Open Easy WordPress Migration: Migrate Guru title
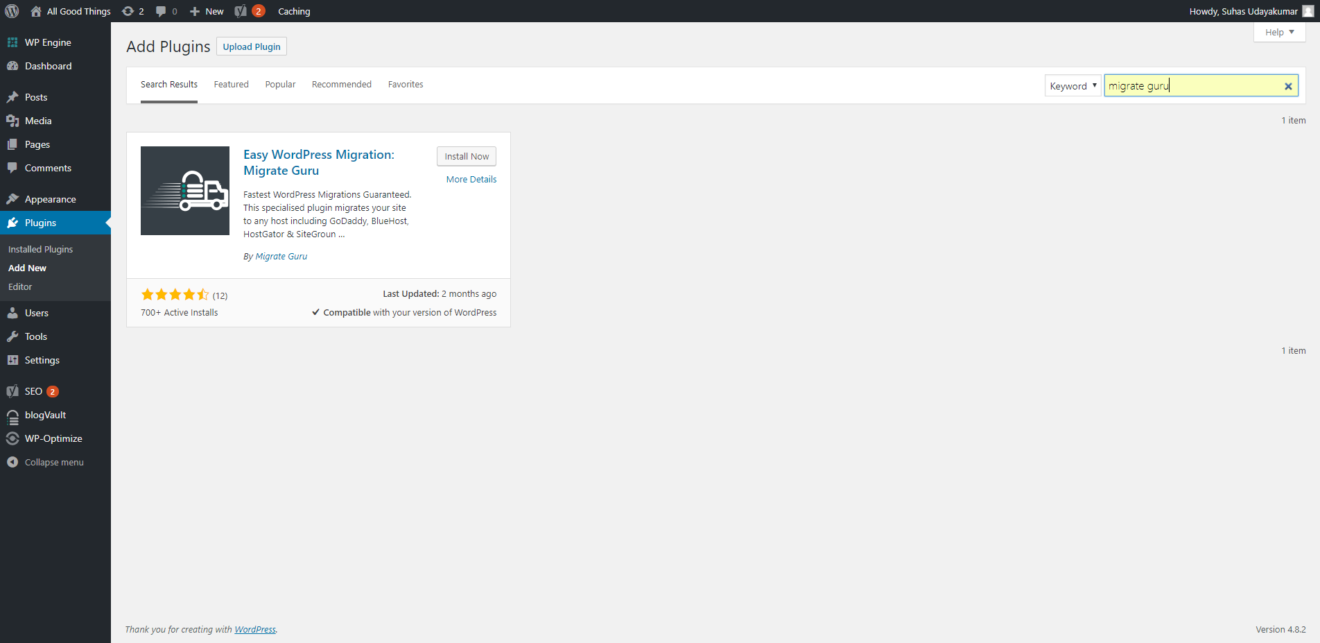The height and width of the screenshot is (643, 1320). 319,163
